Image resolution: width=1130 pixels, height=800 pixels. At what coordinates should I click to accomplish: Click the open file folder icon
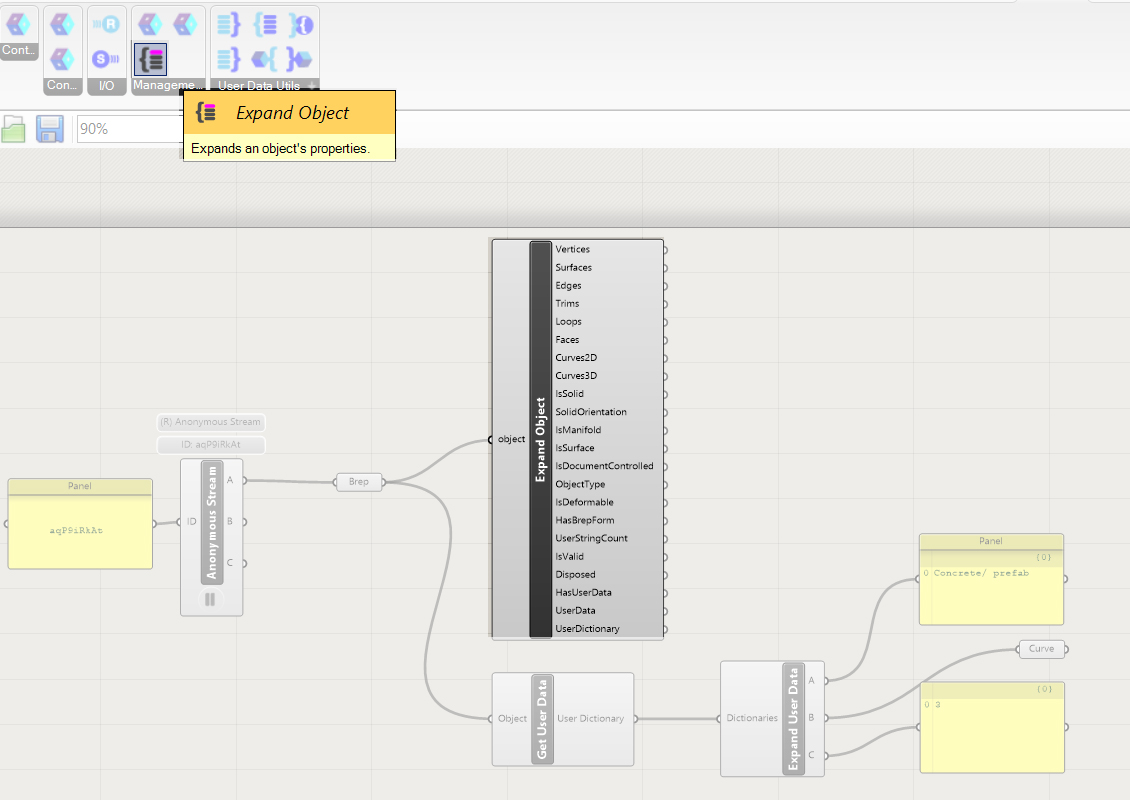[13, 129]
